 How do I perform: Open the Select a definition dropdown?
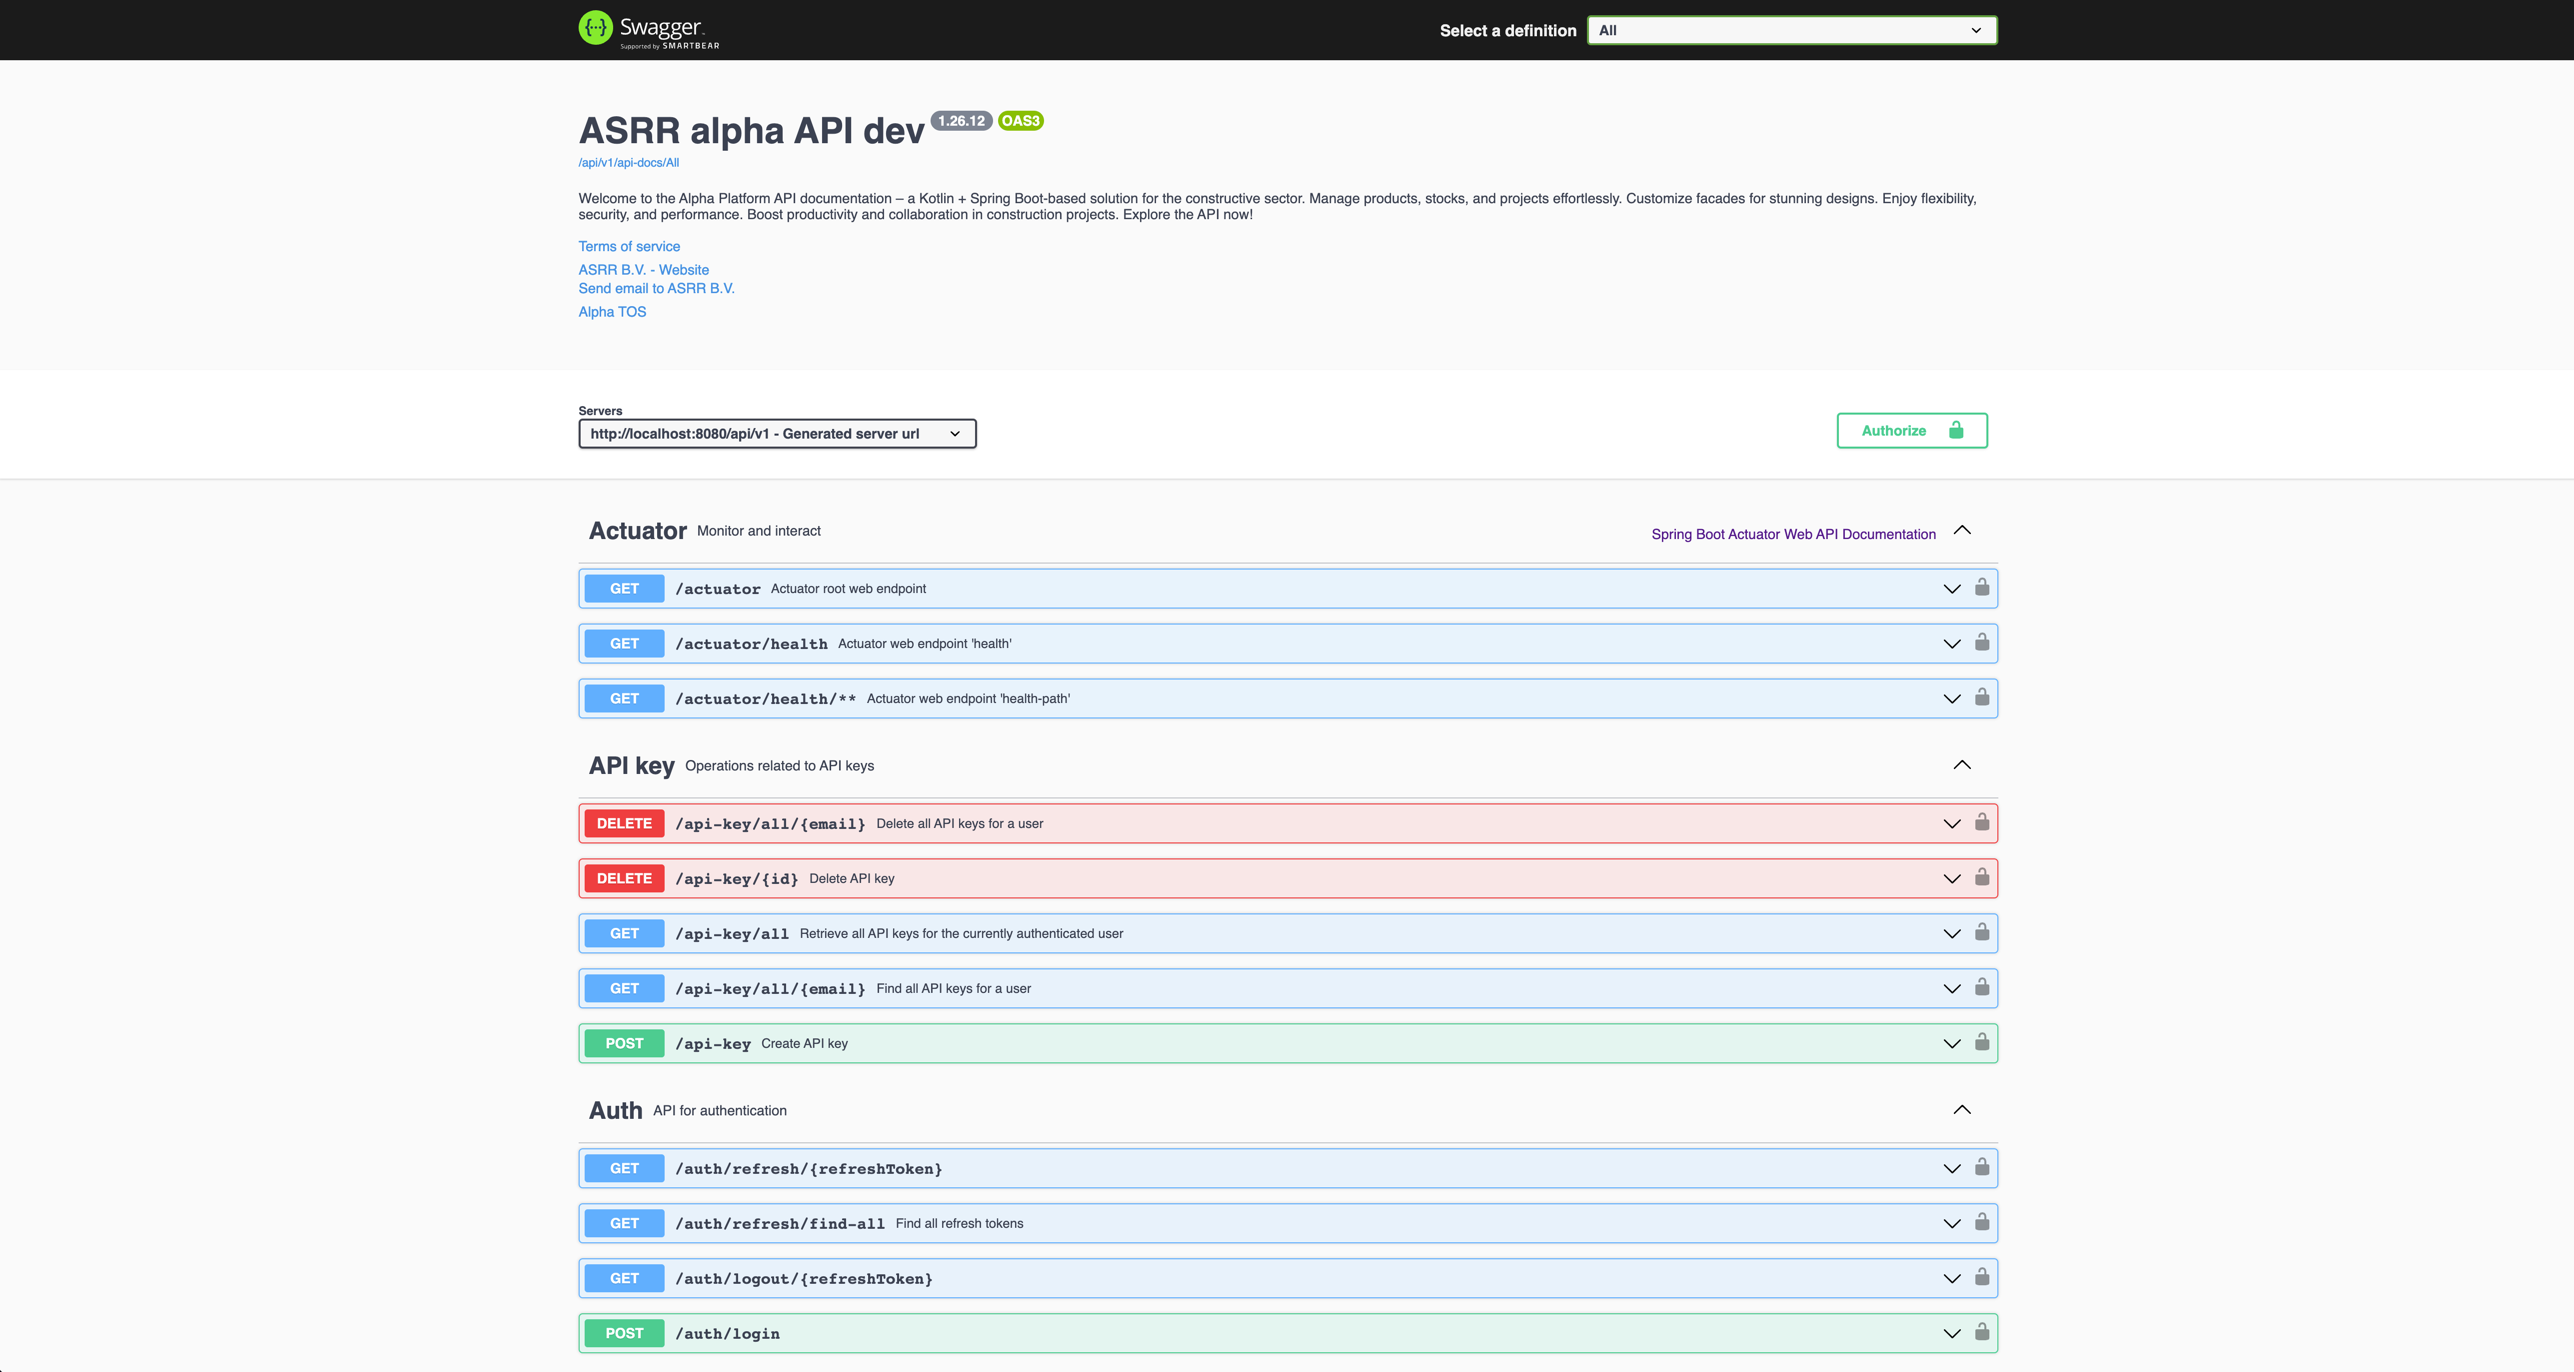[x=1791, y=31]
